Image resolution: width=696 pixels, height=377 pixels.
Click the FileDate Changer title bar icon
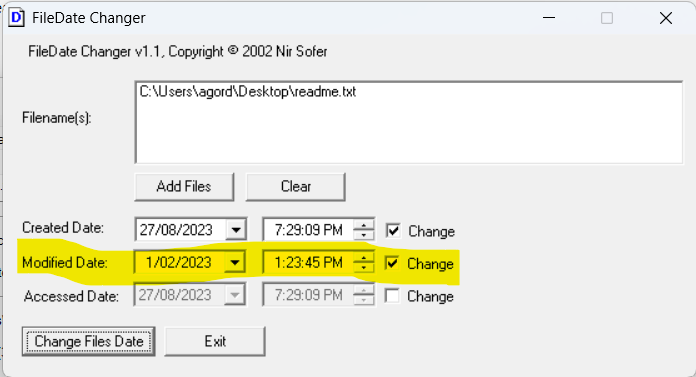click(x=17, y=18)
